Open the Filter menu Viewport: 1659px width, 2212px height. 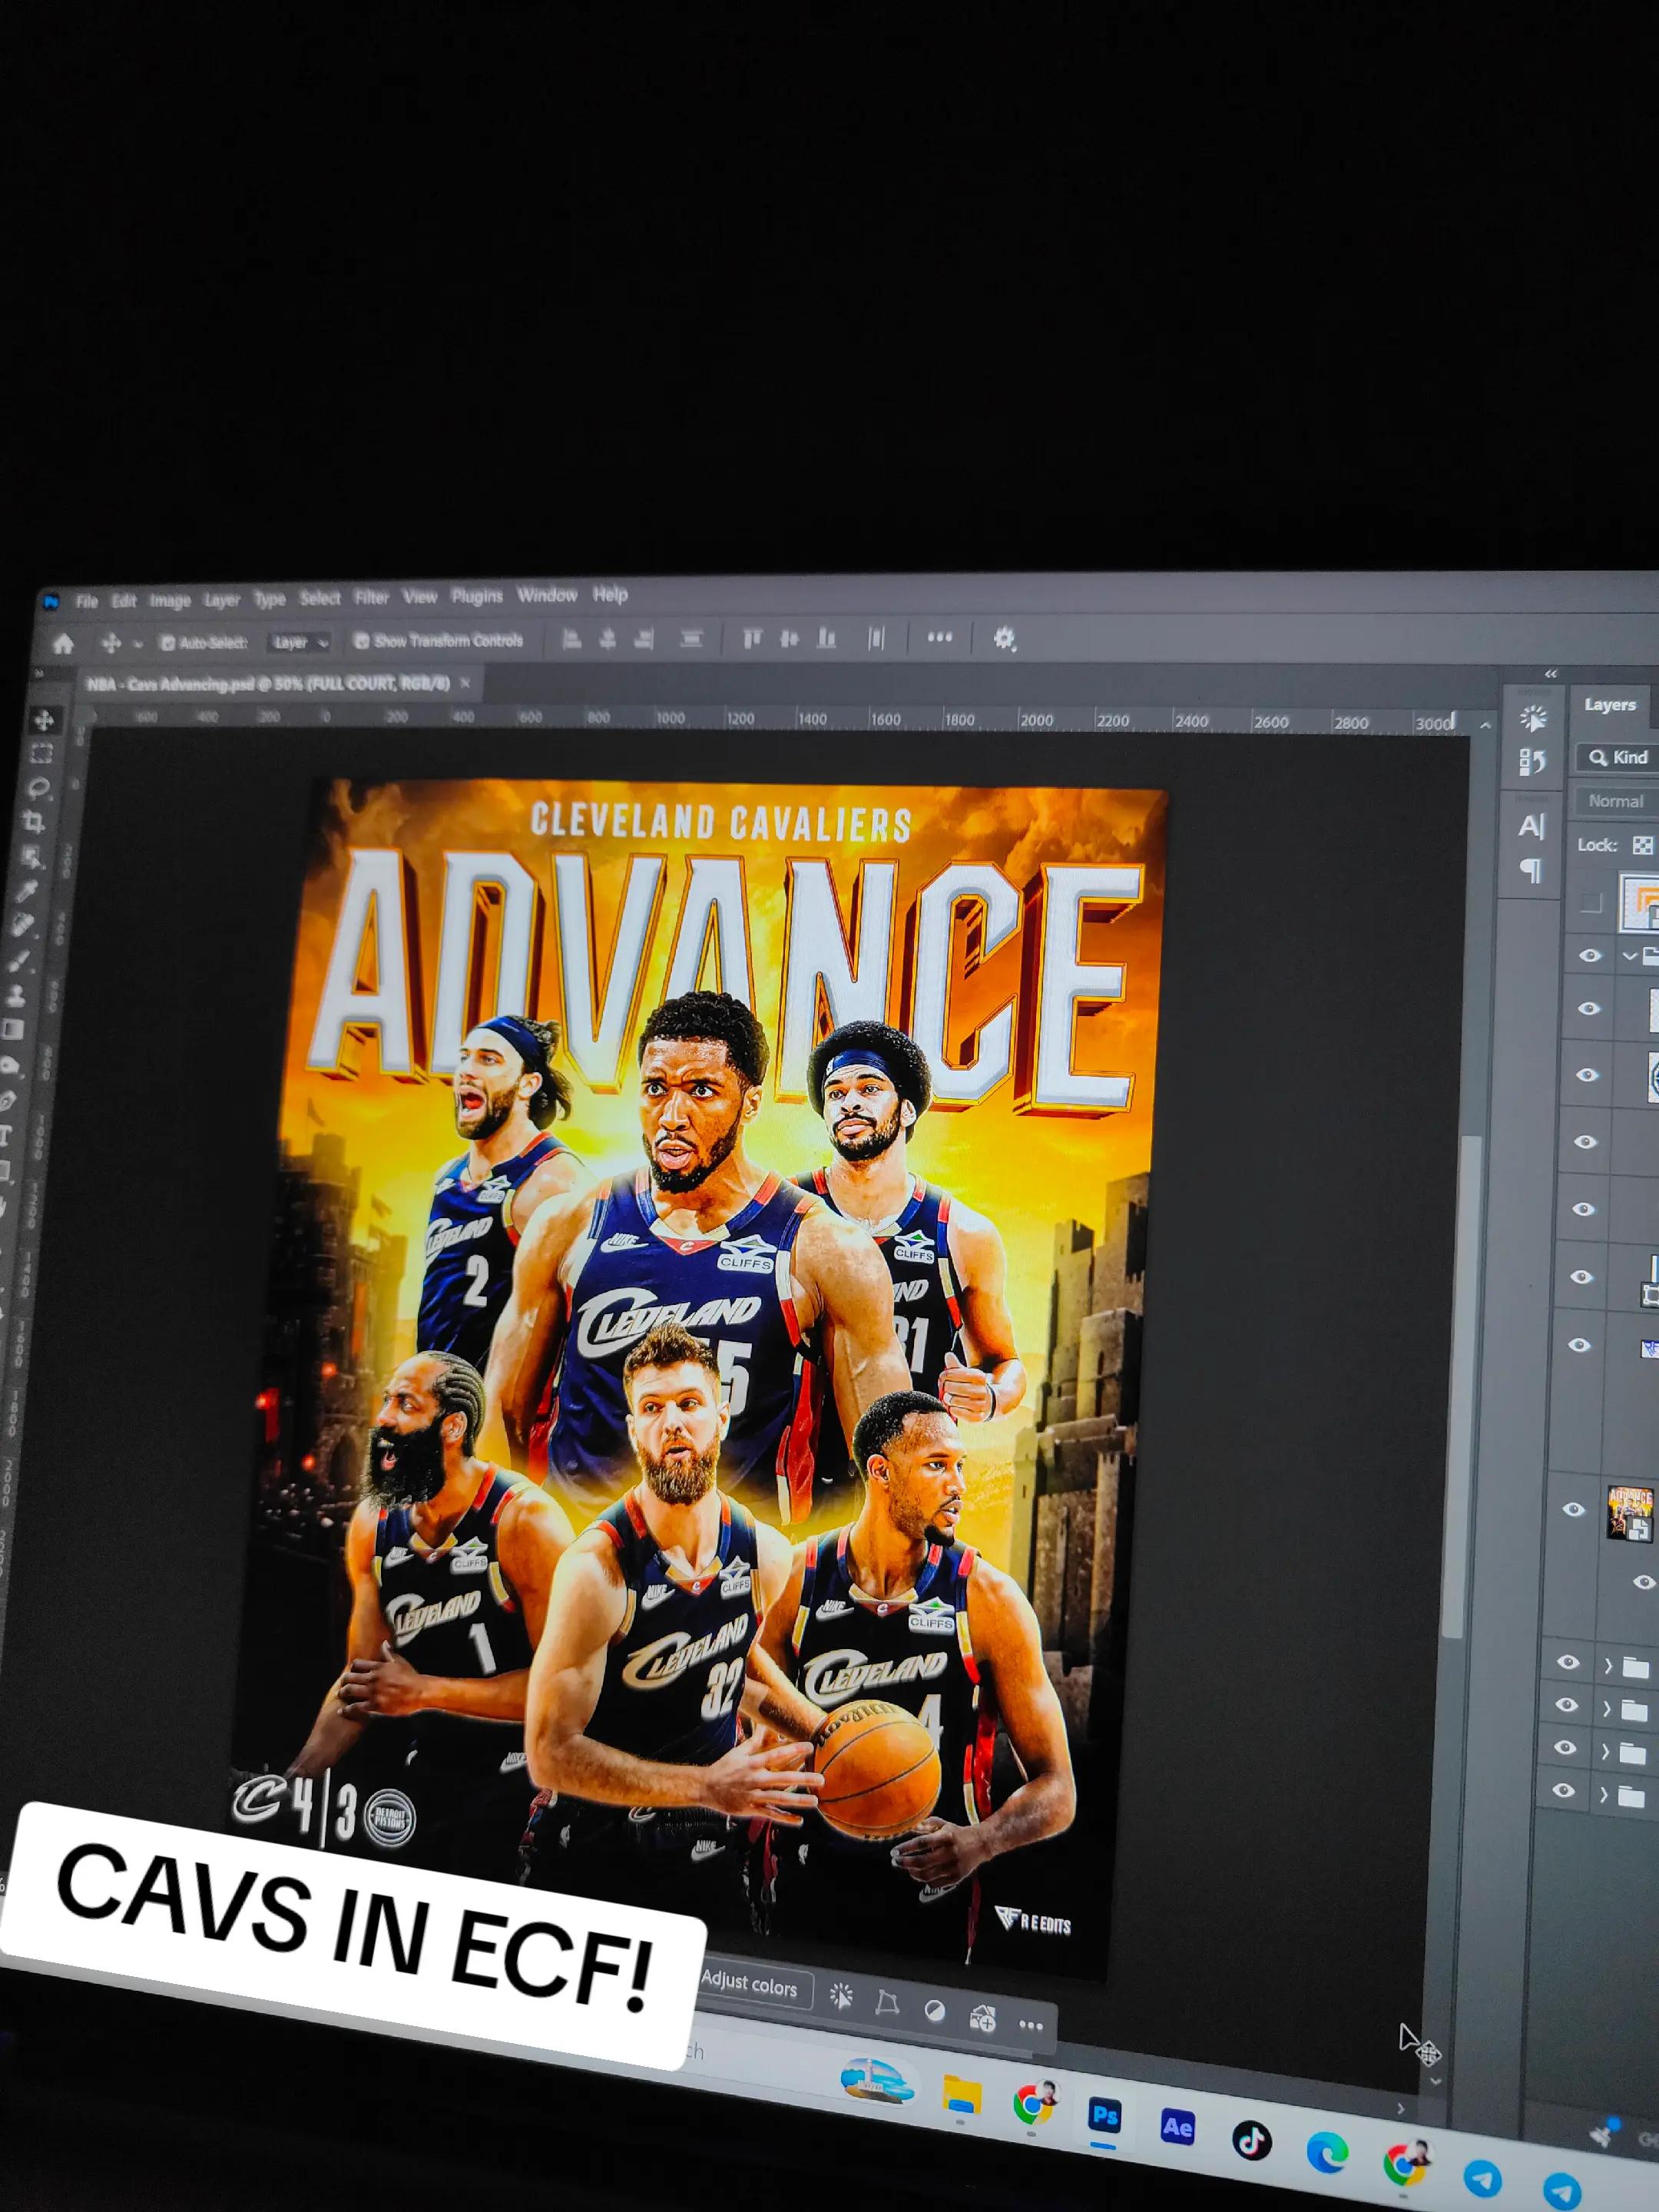tap(372, 598)
